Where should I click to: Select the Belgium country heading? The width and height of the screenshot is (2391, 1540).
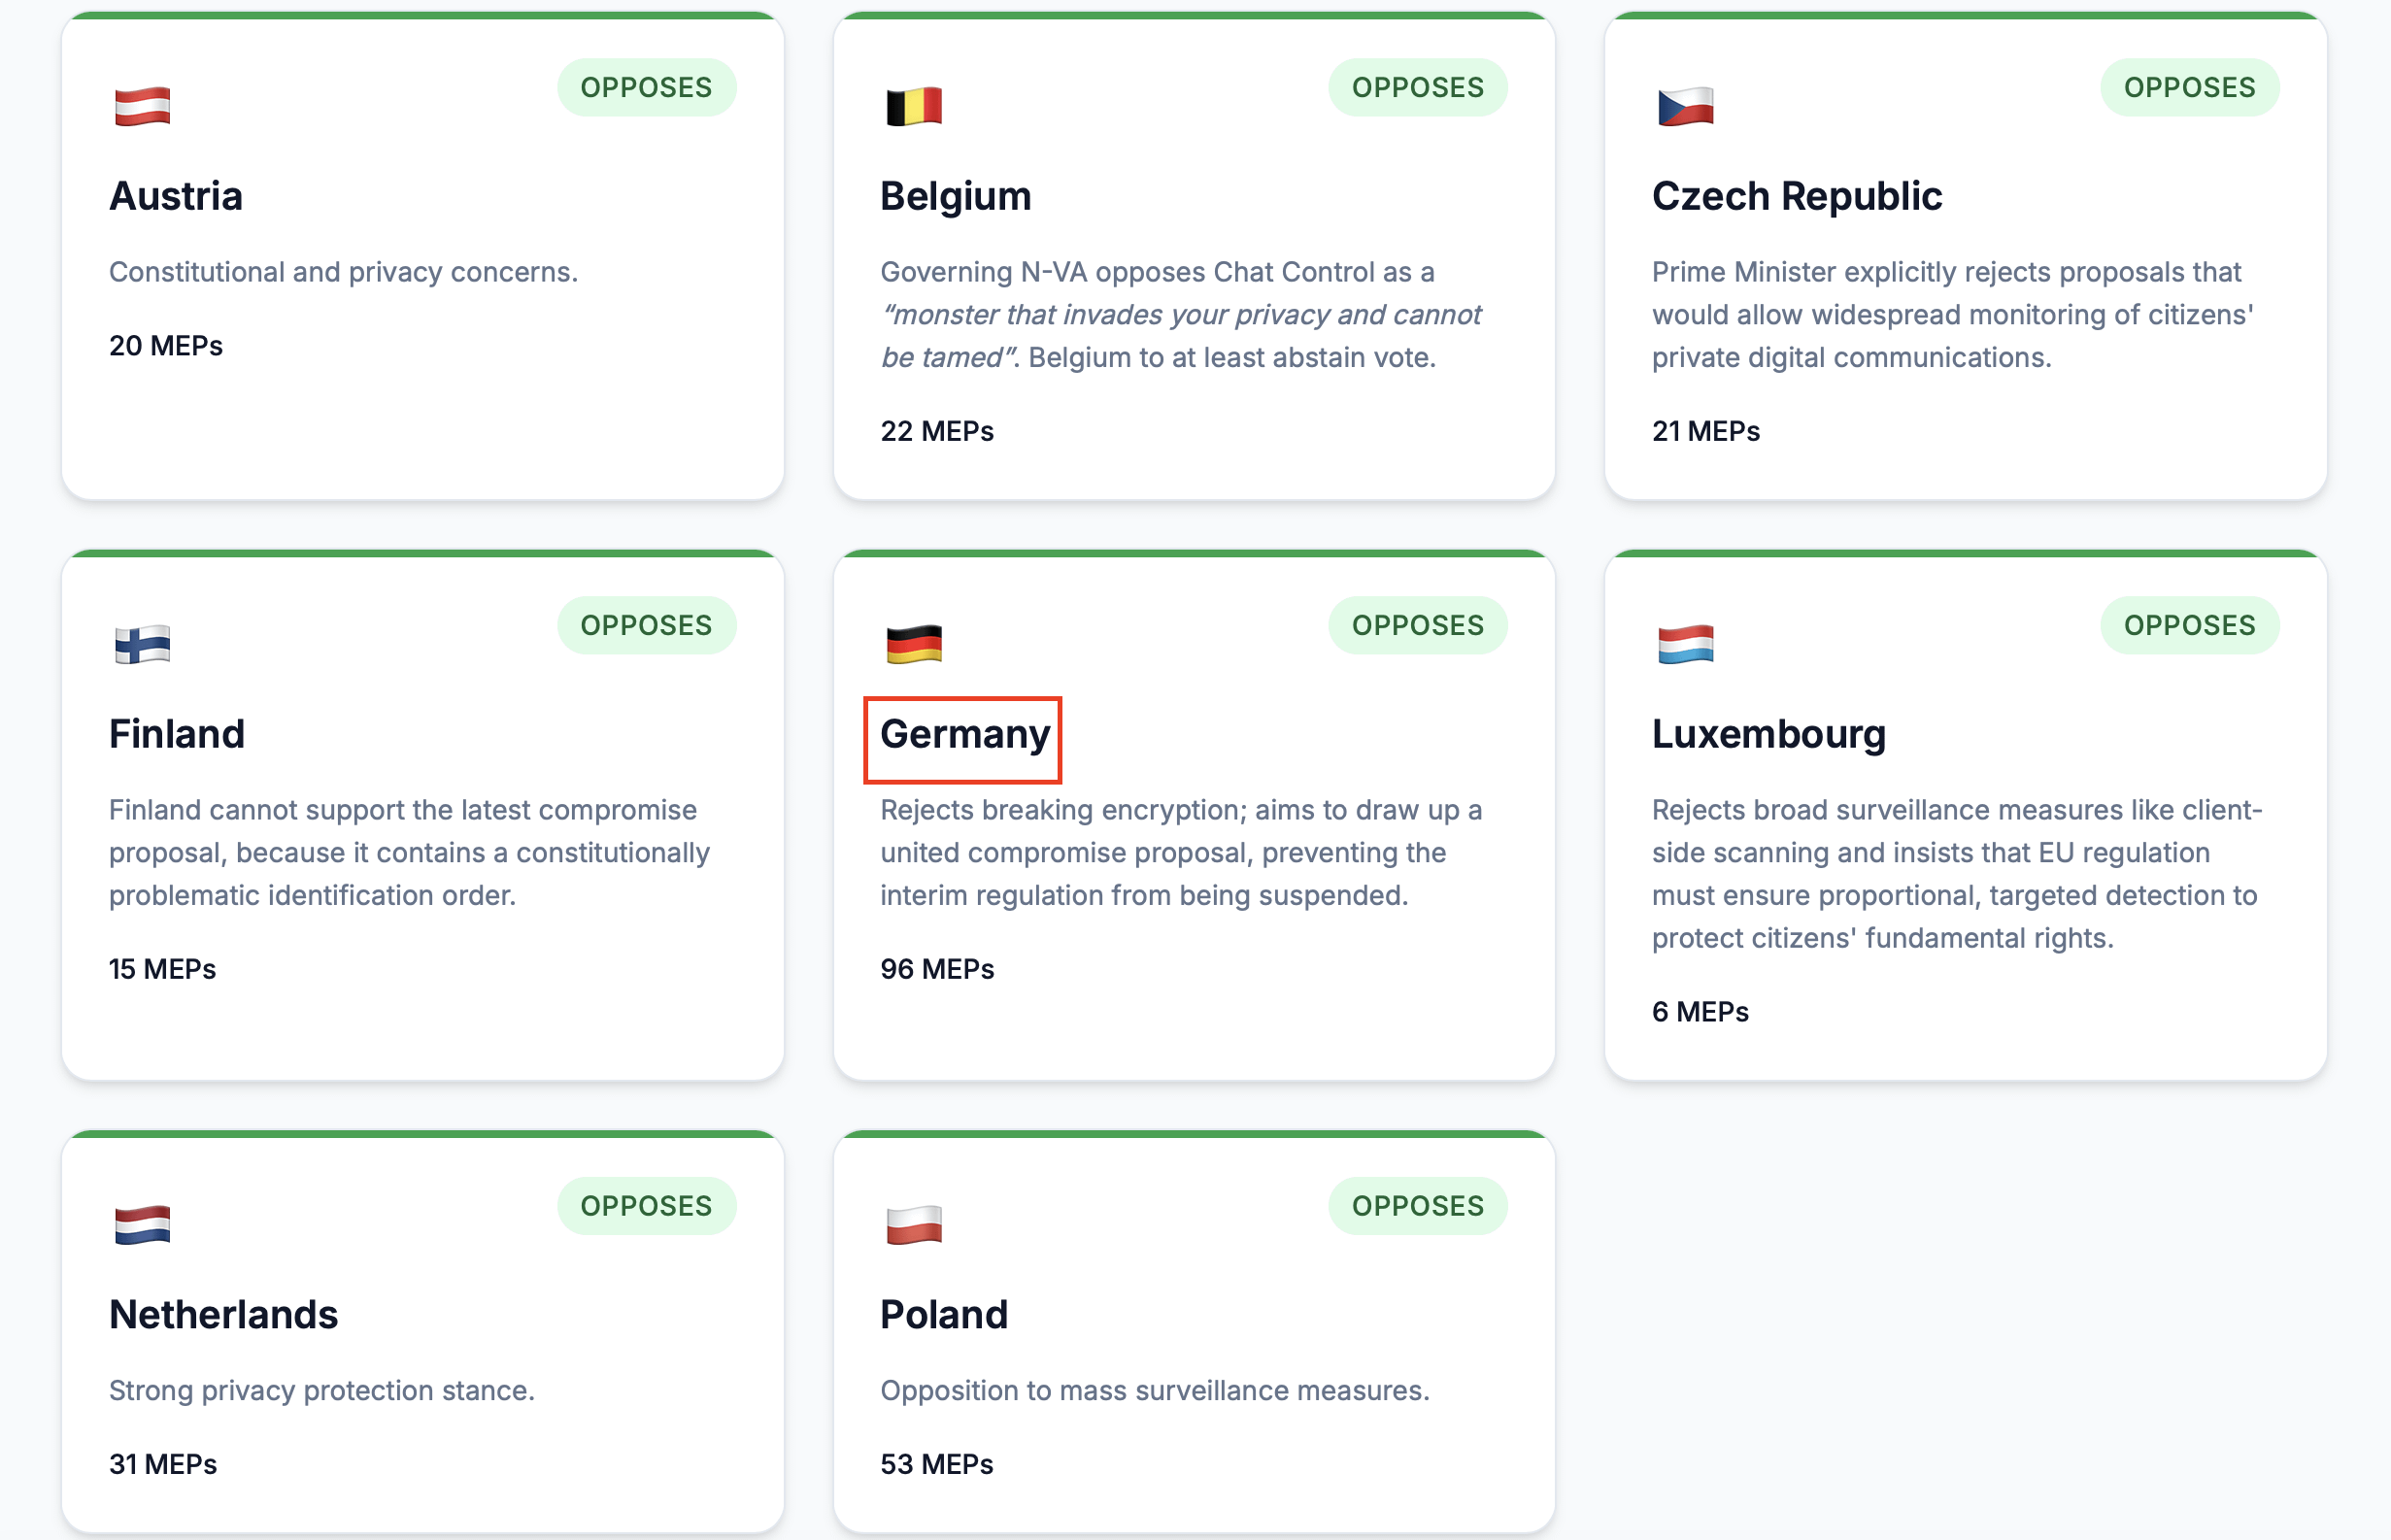[955, 197]
